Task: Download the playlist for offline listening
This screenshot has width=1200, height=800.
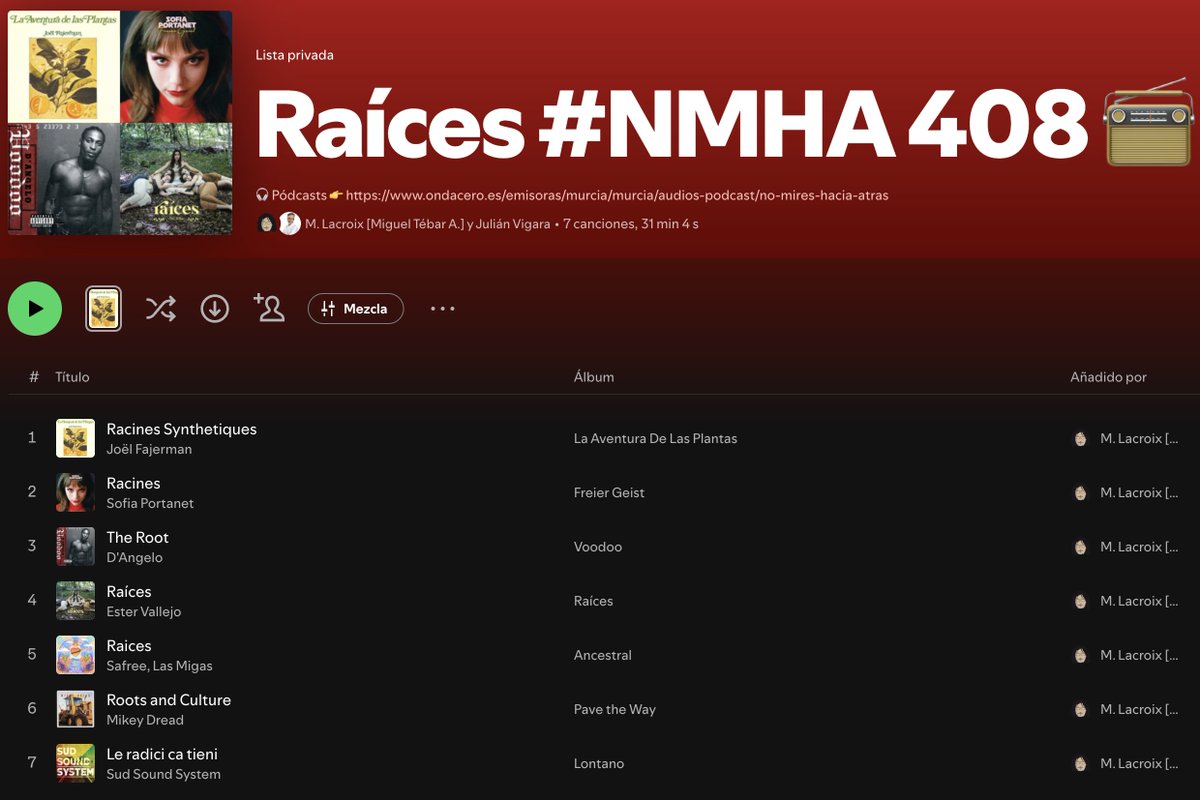Action: (214, 308)
